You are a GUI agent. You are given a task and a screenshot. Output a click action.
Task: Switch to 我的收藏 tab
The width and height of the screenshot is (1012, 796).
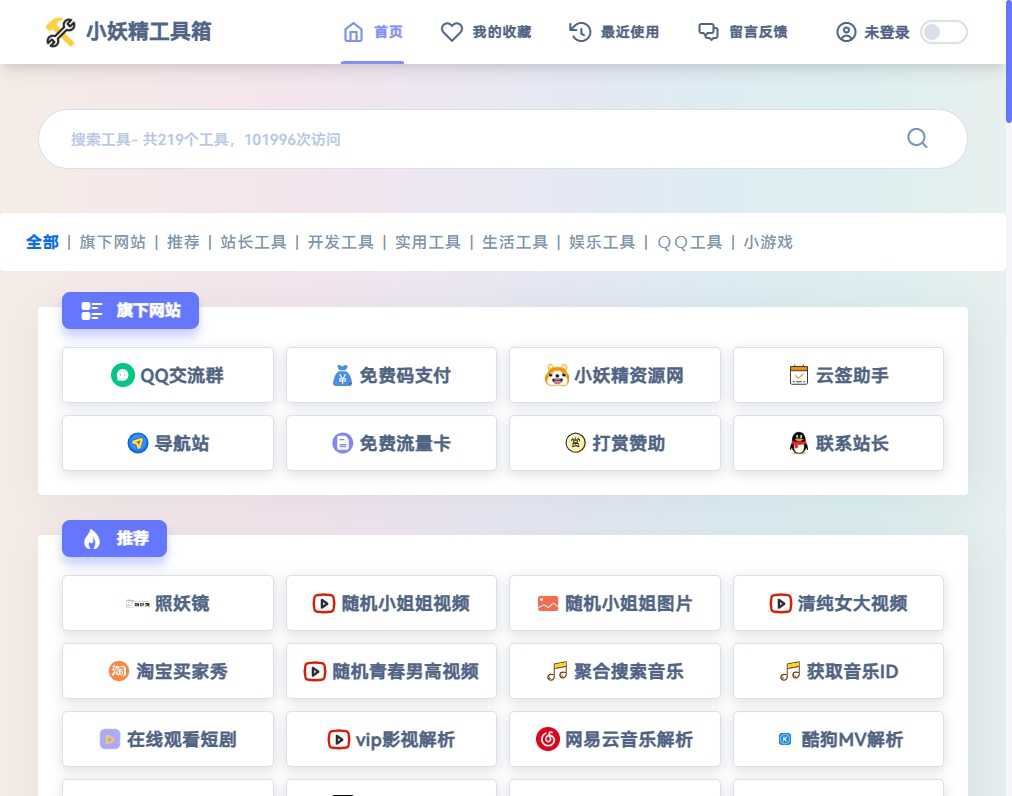(487, 31)
